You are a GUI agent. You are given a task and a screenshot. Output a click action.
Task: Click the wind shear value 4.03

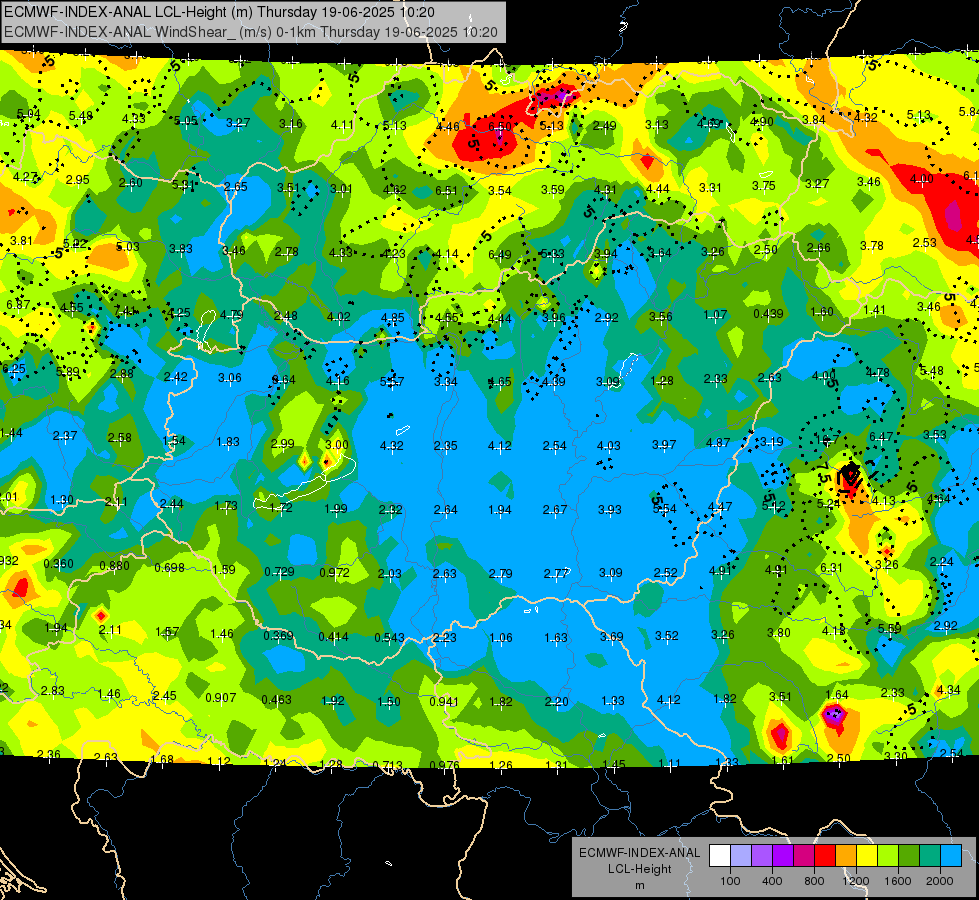pyautogui.click(x=609, y=446)
